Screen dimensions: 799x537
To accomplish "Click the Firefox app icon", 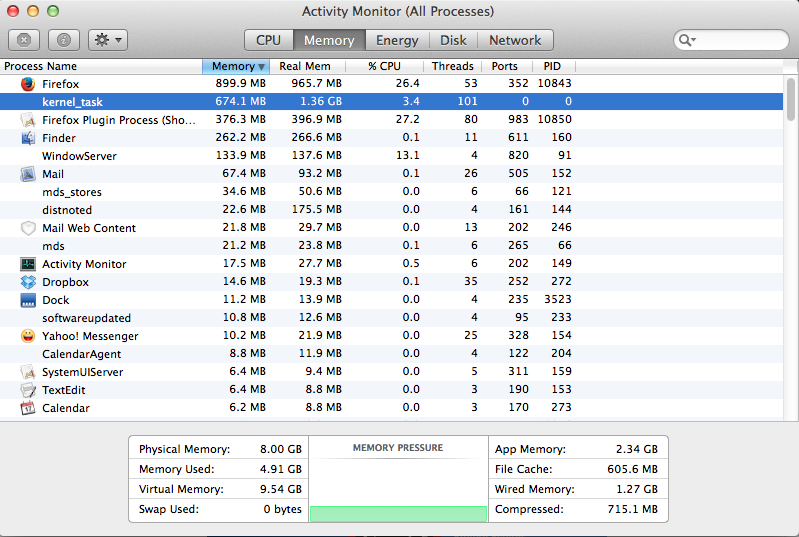I will click(28, 84).
